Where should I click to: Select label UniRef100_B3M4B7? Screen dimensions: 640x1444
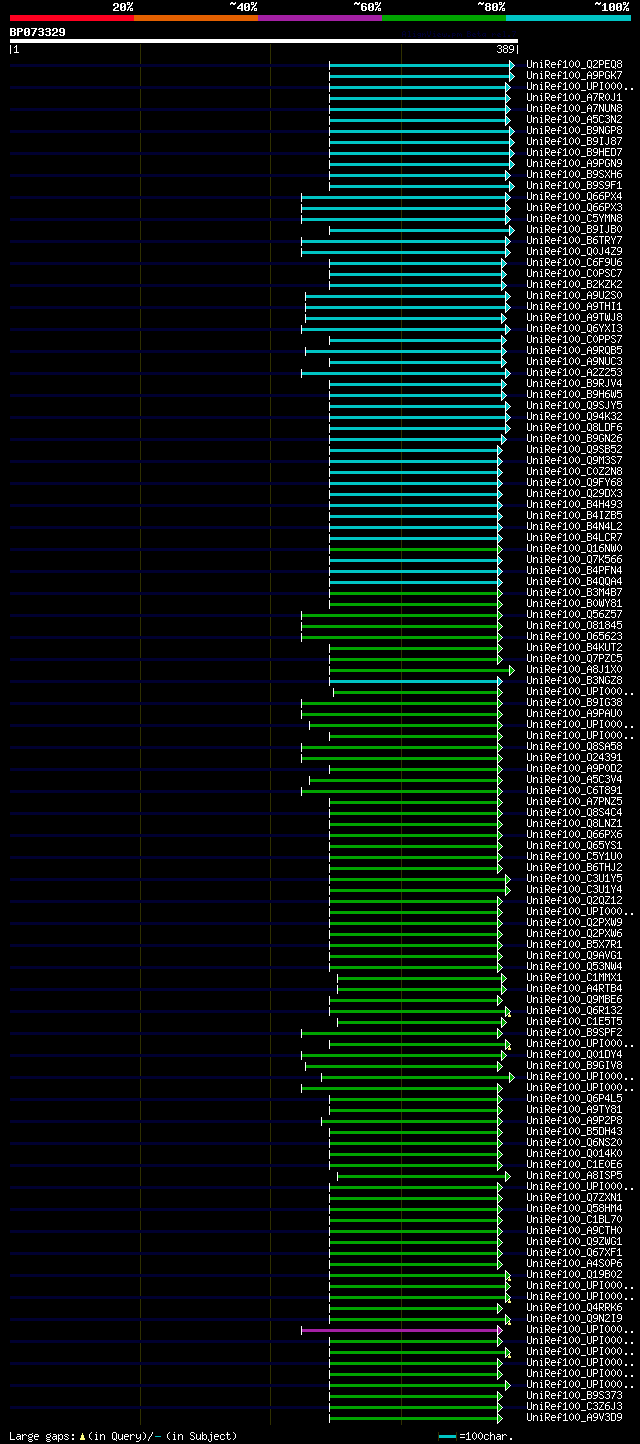[x=574, y=592]
